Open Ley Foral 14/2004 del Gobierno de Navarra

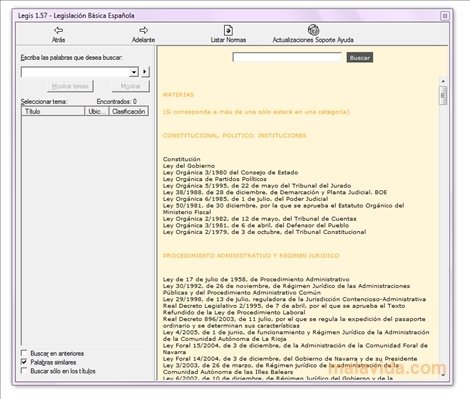point(290,359)
